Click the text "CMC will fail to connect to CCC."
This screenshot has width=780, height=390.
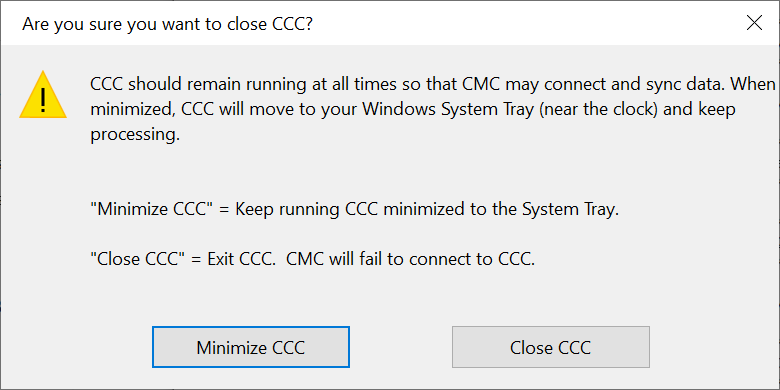411,260
